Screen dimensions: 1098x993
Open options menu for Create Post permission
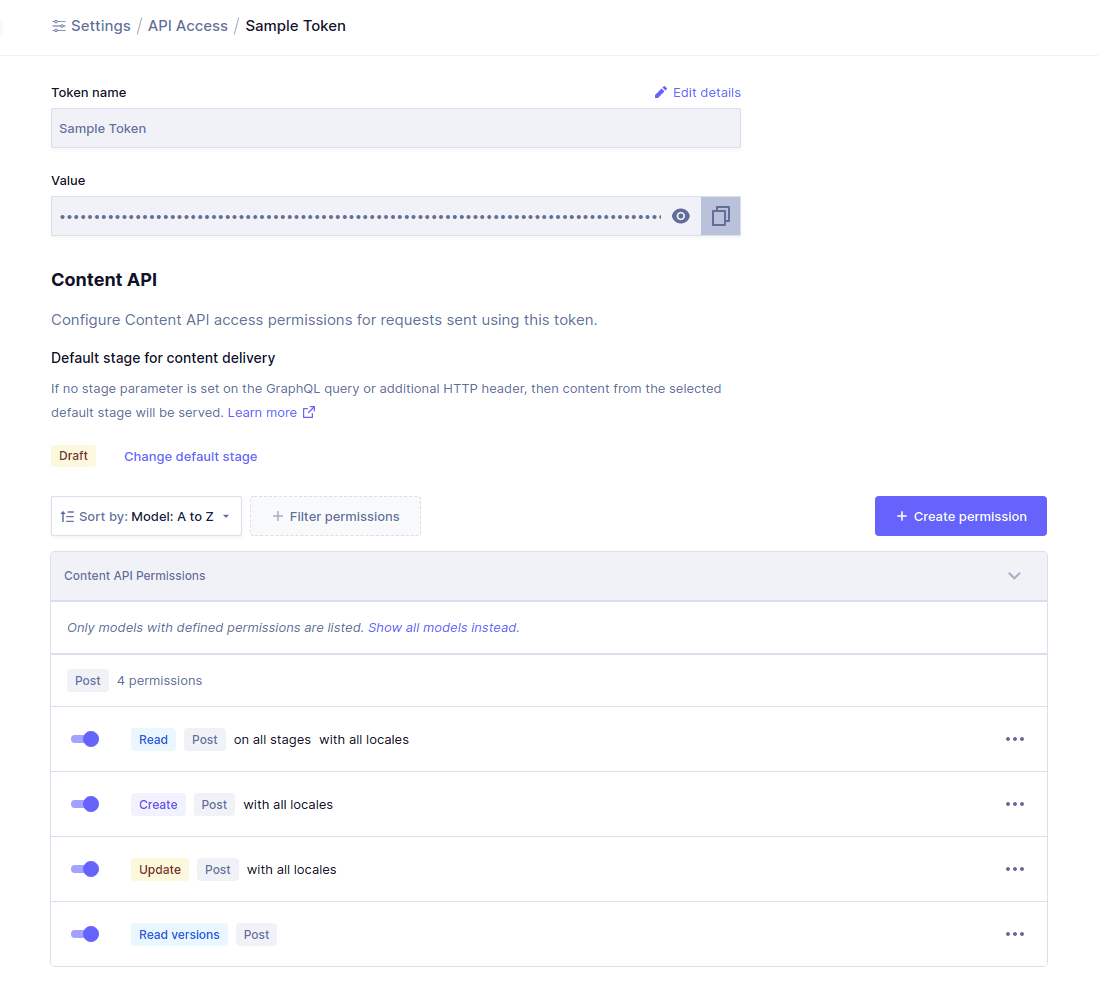click(x=1014, y=804)
